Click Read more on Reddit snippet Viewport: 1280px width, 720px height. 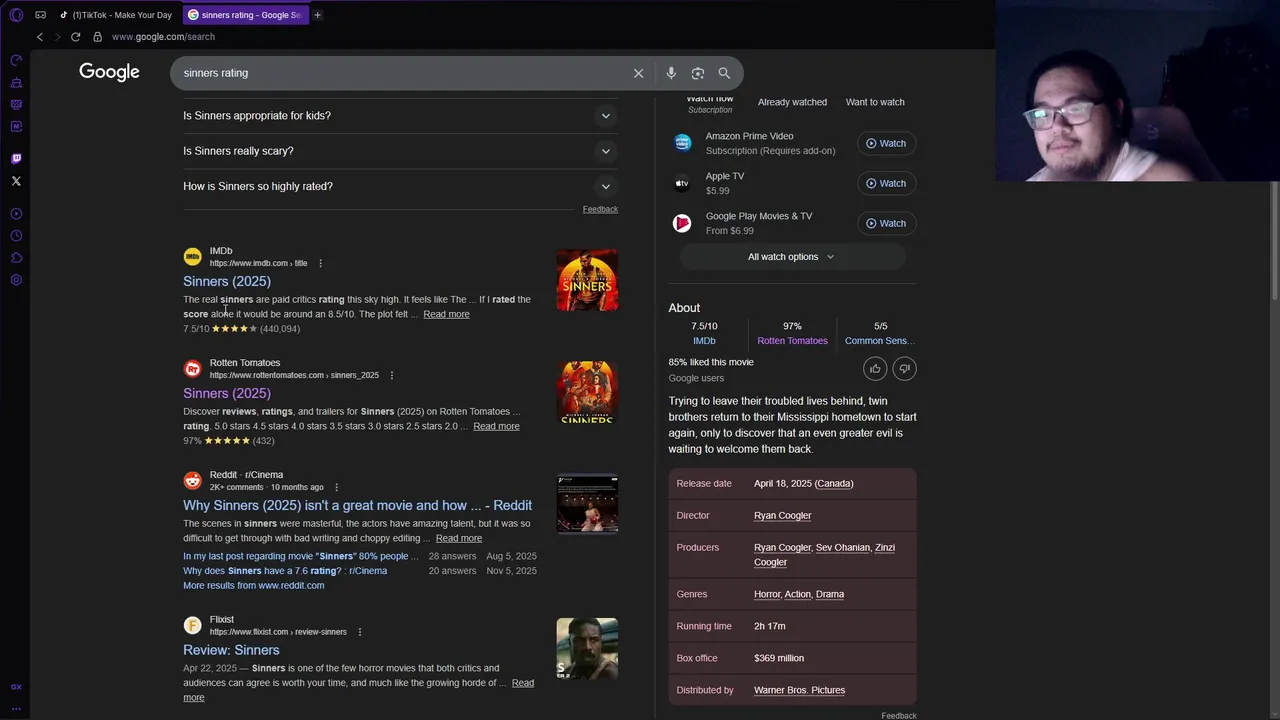point(459,538)
